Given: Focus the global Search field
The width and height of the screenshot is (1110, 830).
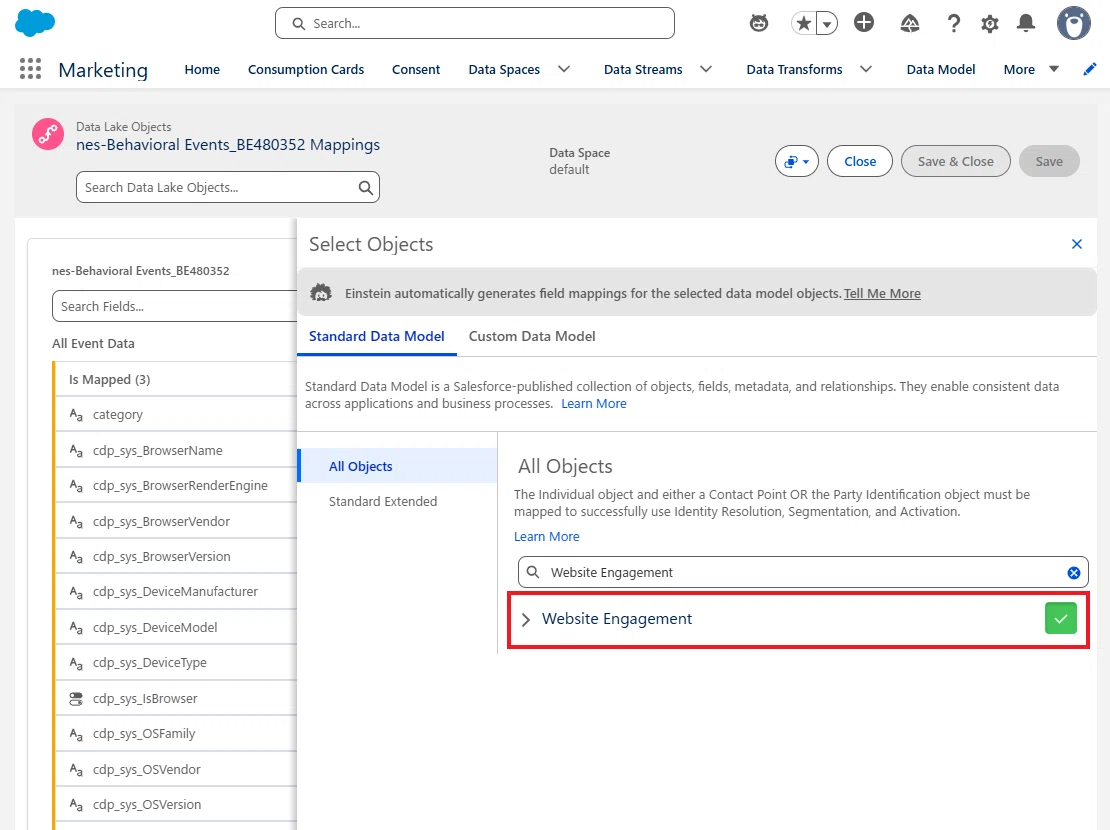Looking at the screenshot, I should pyautogui.click(x=474, y=23).
